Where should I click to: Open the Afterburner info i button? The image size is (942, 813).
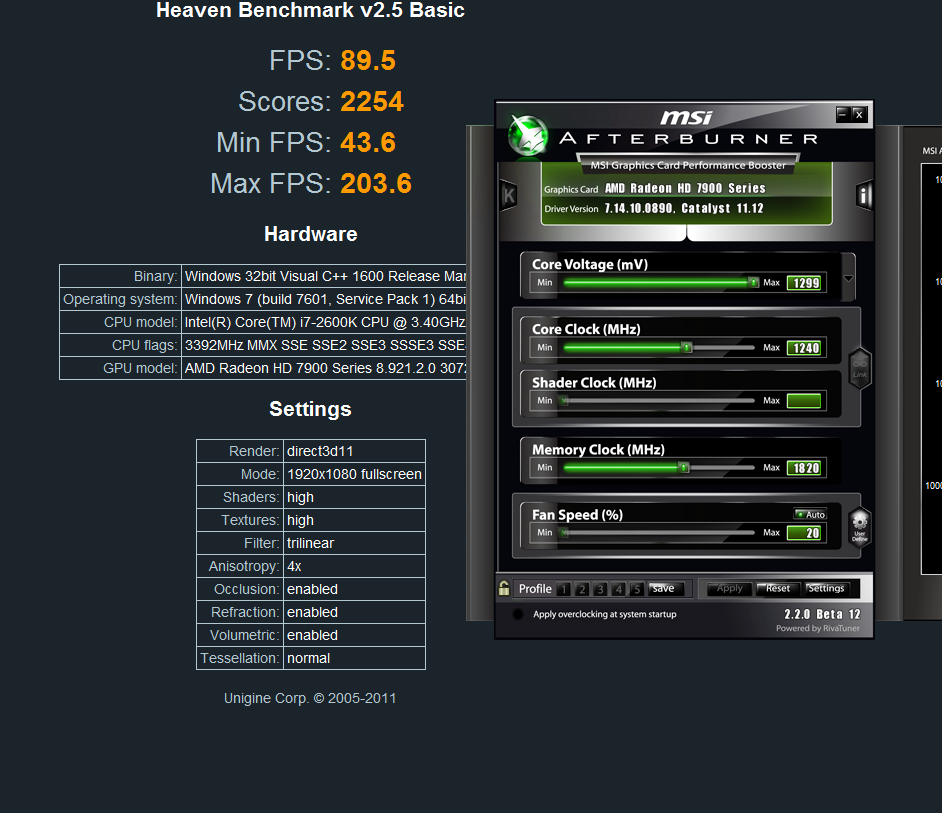click(863, 195)
